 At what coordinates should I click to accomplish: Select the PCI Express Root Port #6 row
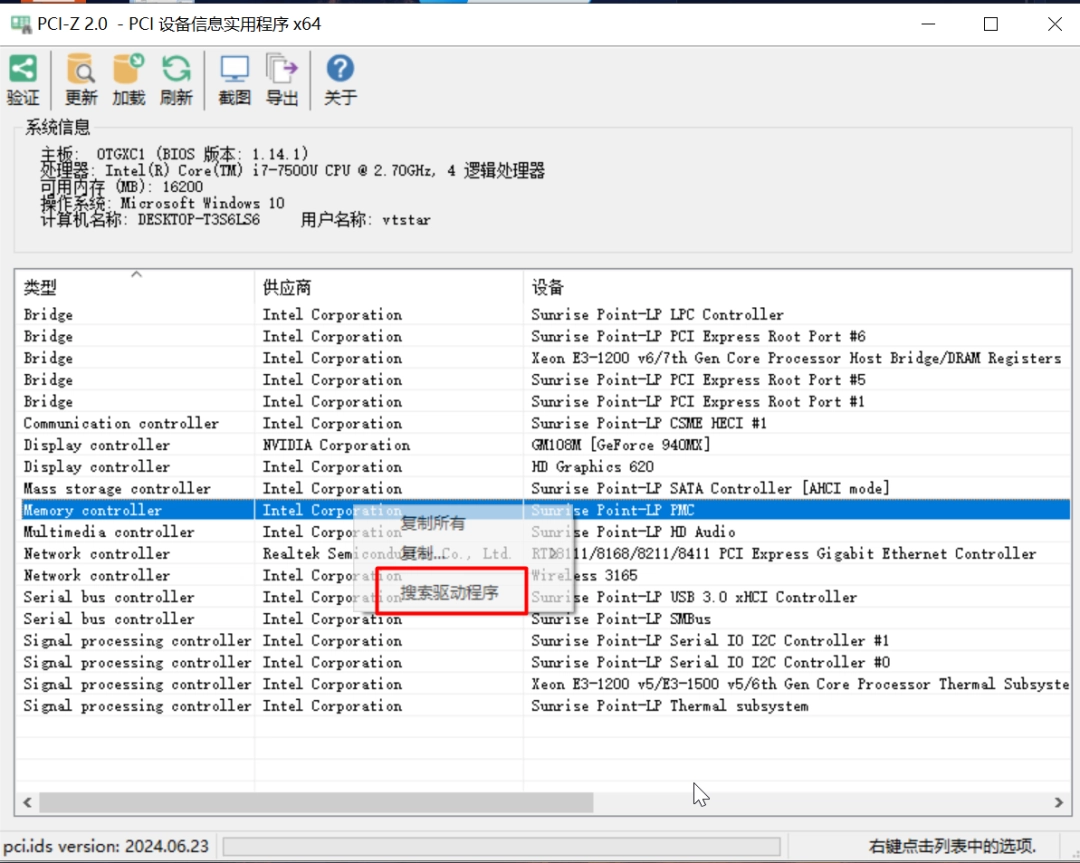point(544,336)
